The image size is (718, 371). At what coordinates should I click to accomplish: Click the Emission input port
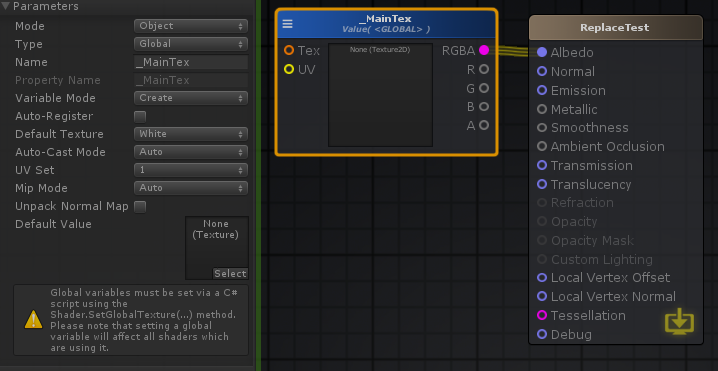542,90
